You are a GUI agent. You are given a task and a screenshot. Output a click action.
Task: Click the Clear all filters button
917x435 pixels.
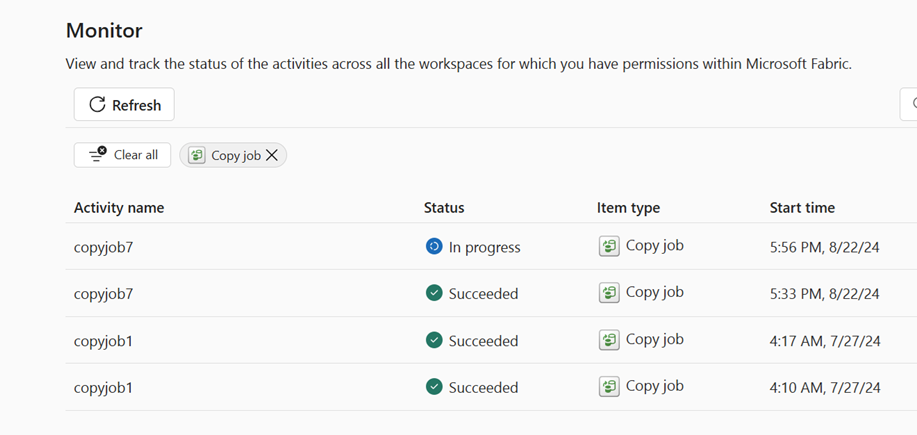122,155
